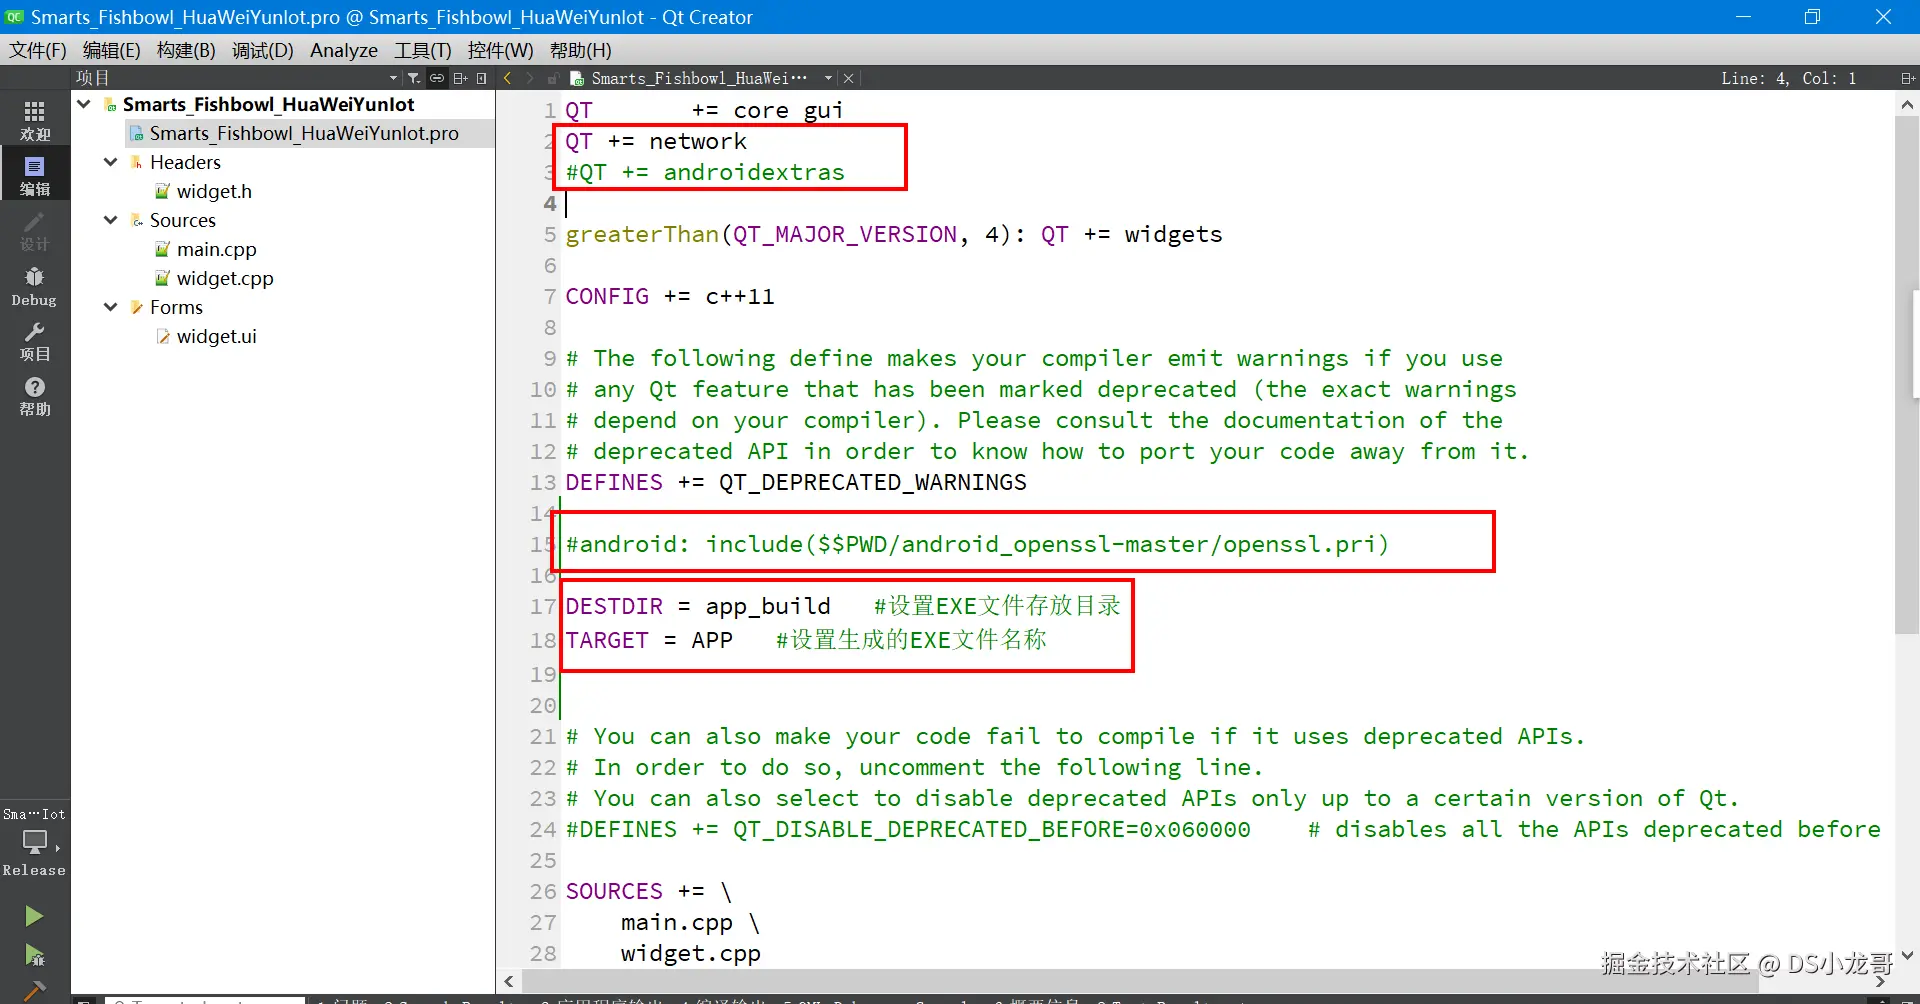
Task: Split the project side panel
Action: [x=460, y=78]
